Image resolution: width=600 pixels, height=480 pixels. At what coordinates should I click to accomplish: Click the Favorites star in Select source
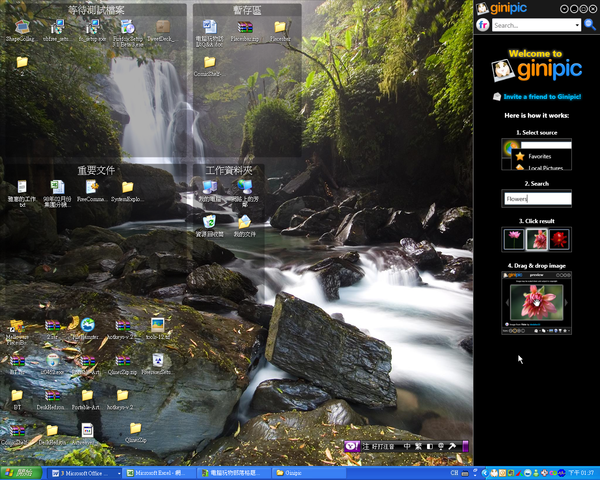click(x=520, y=156)
